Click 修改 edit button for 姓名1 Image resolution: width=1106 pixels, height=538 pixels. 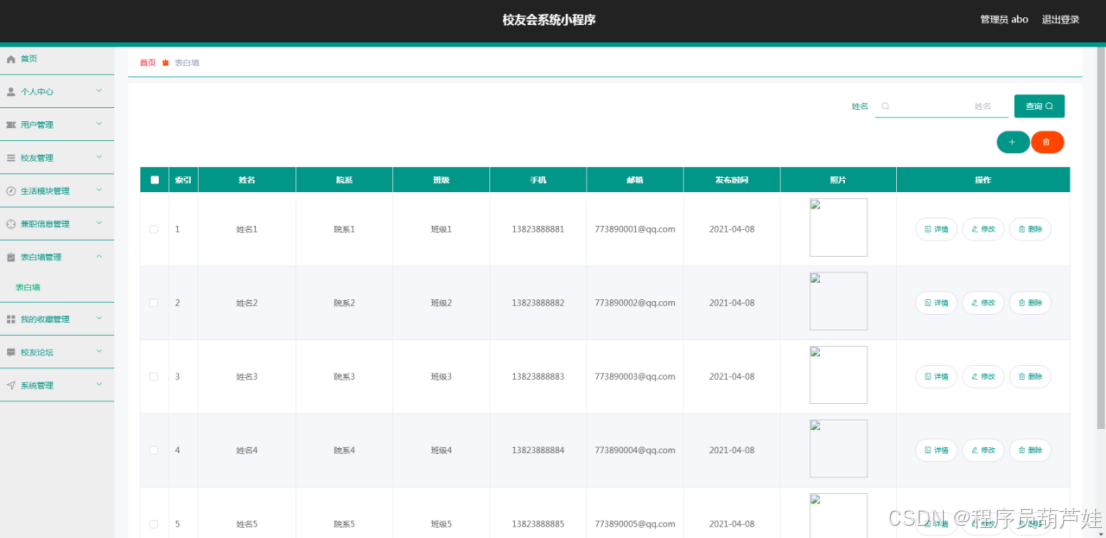pos(983,229)
